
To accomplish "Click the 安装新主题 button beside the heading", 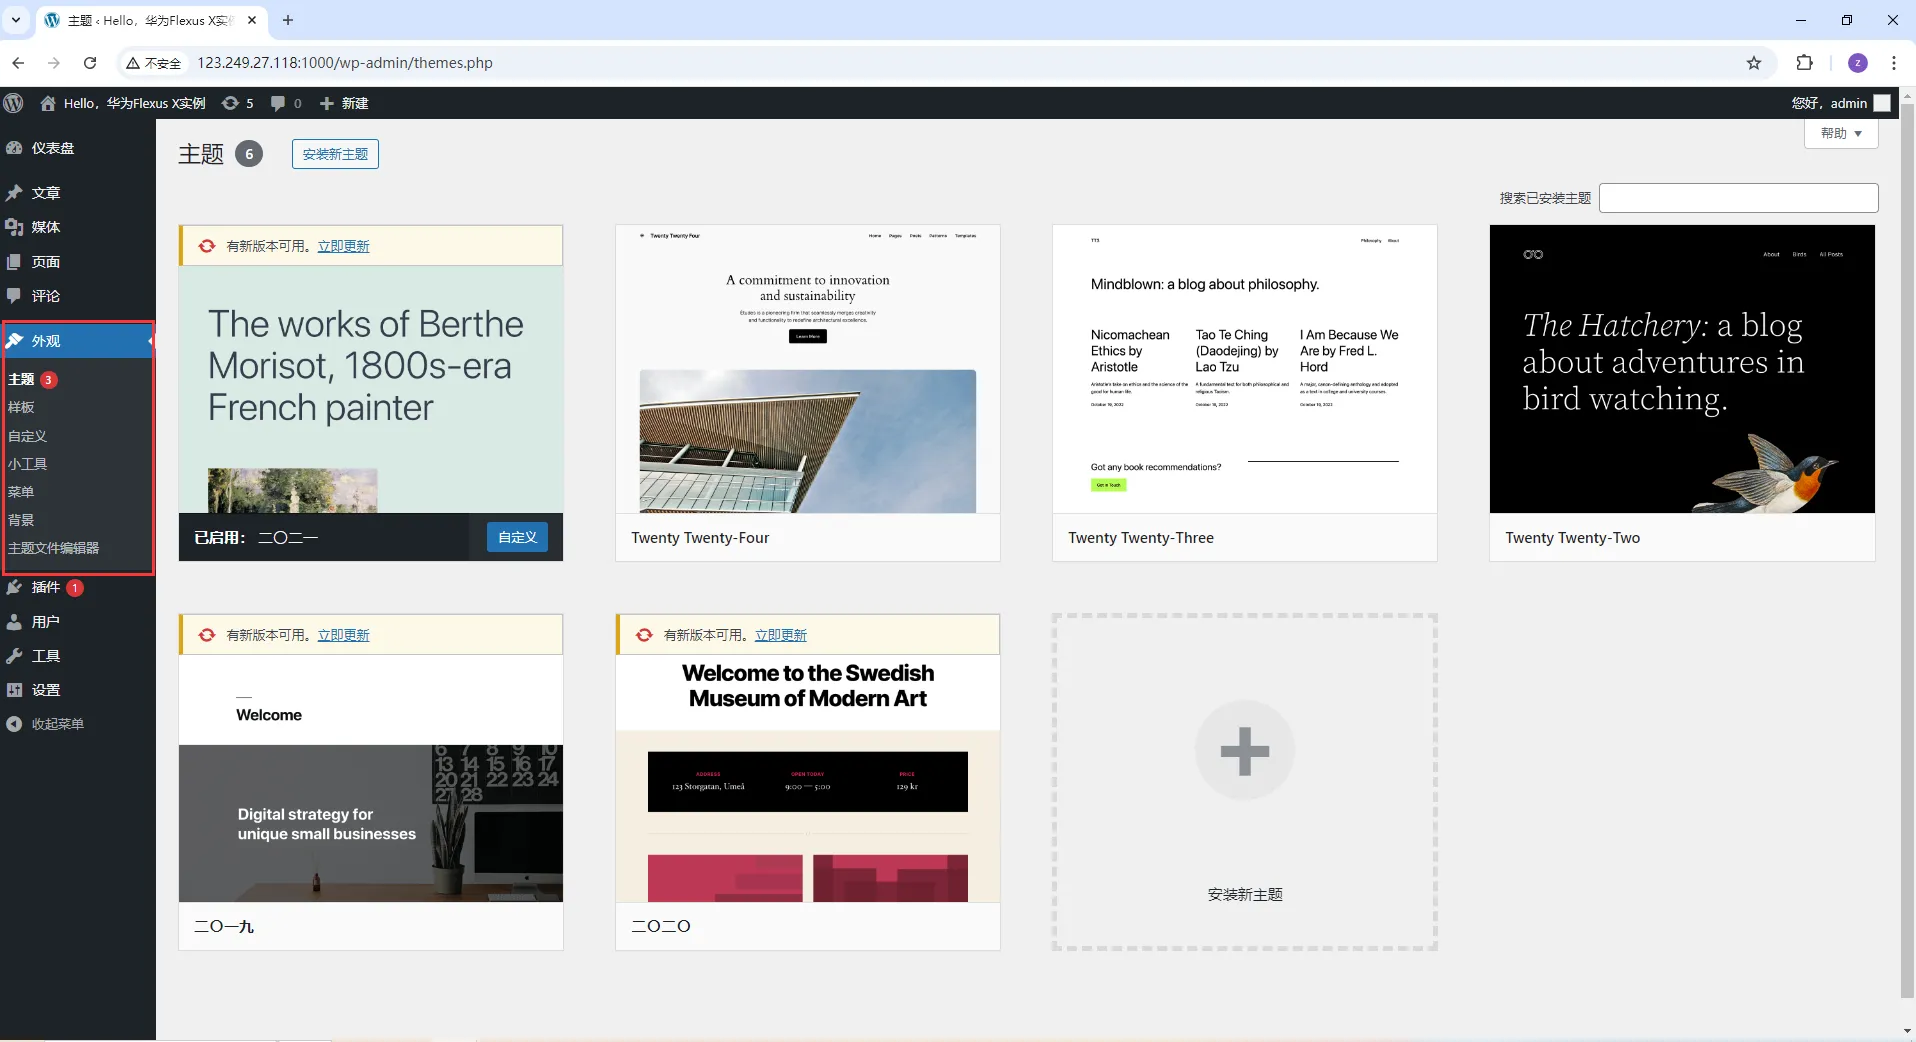I will coord(335,154).
